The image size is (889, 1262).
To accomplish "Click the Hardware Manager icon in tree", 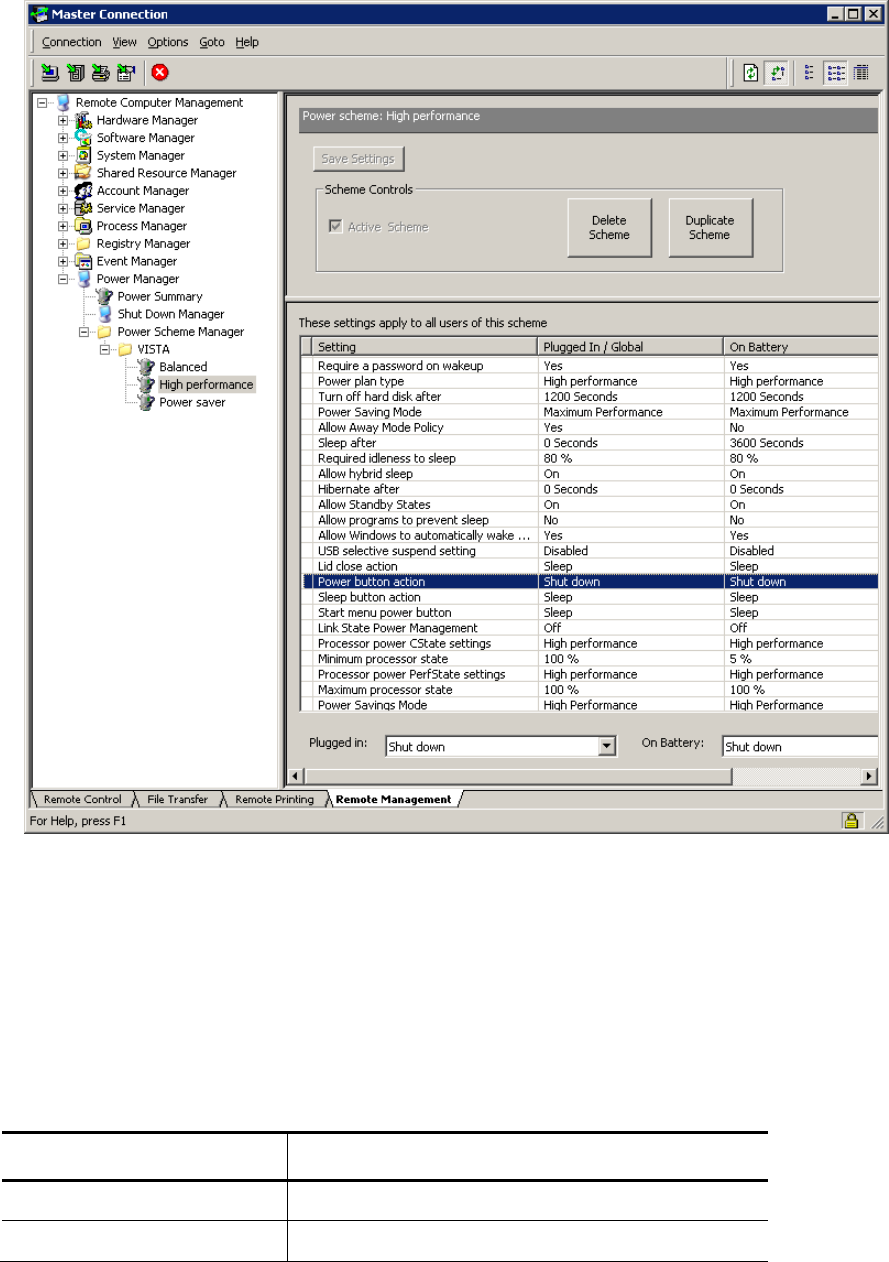I will coord(85,120).
